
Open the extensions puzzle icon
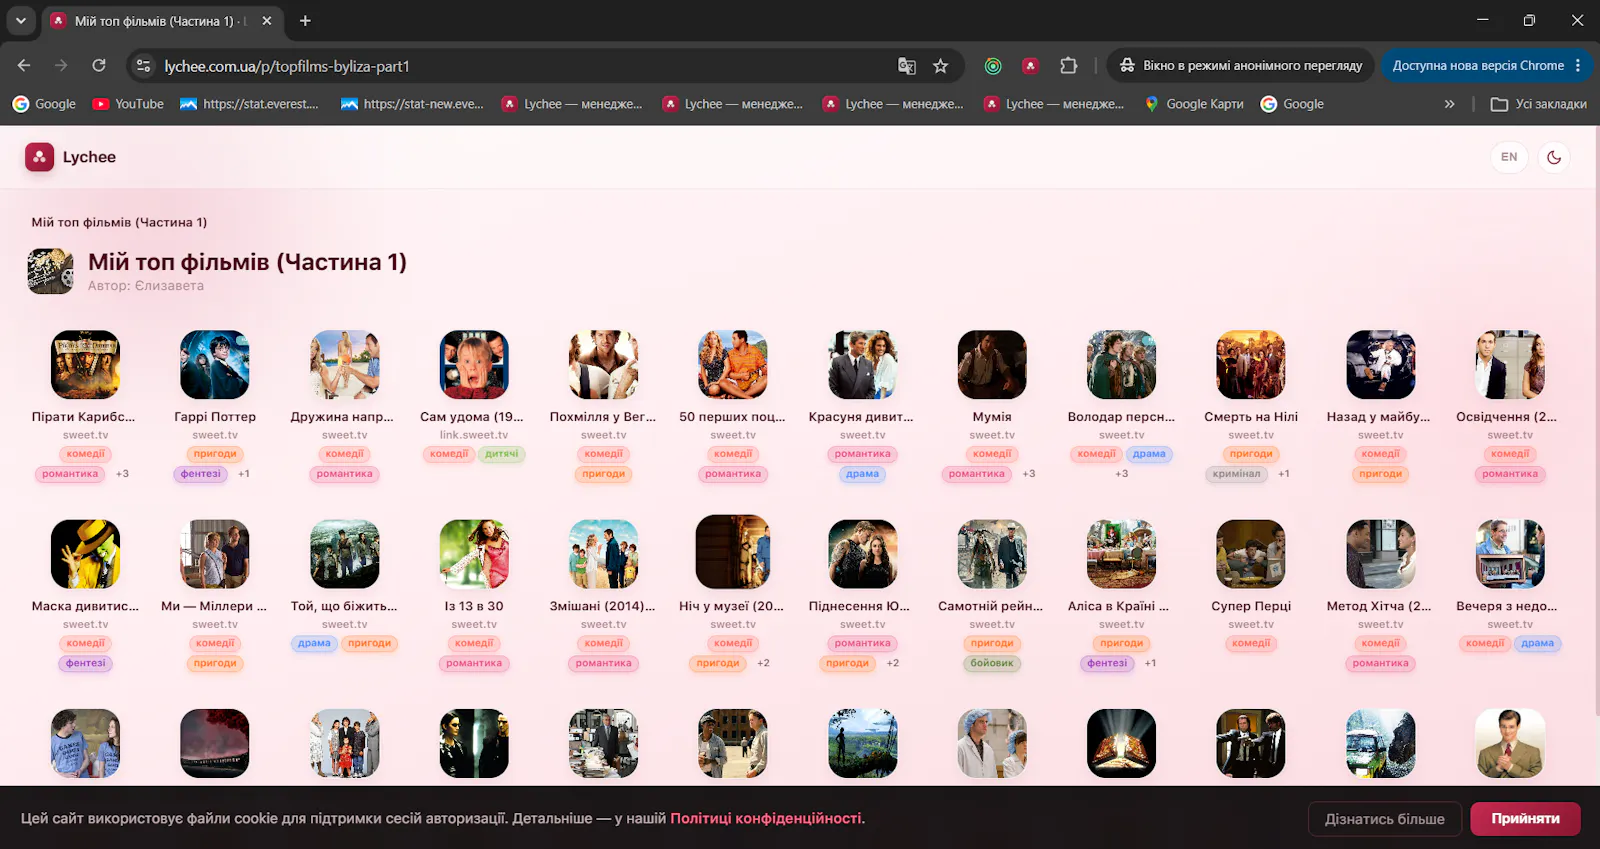1068,66
